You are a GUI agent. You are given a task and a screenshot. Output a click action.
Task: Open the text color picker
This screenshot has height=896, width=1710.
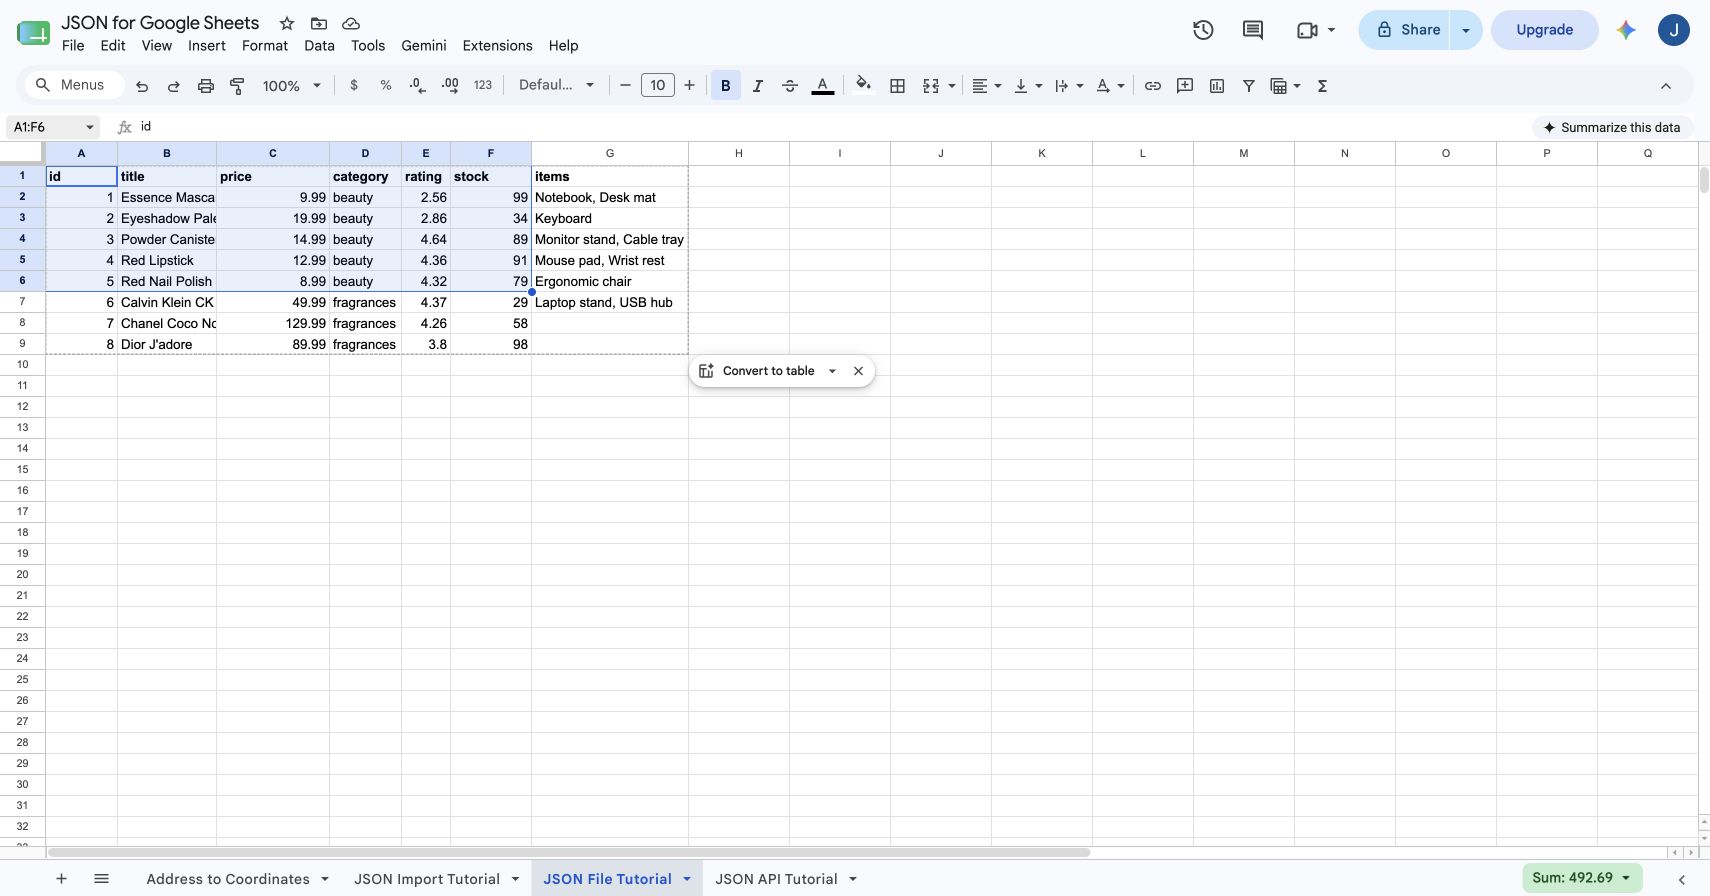[823, 86]
